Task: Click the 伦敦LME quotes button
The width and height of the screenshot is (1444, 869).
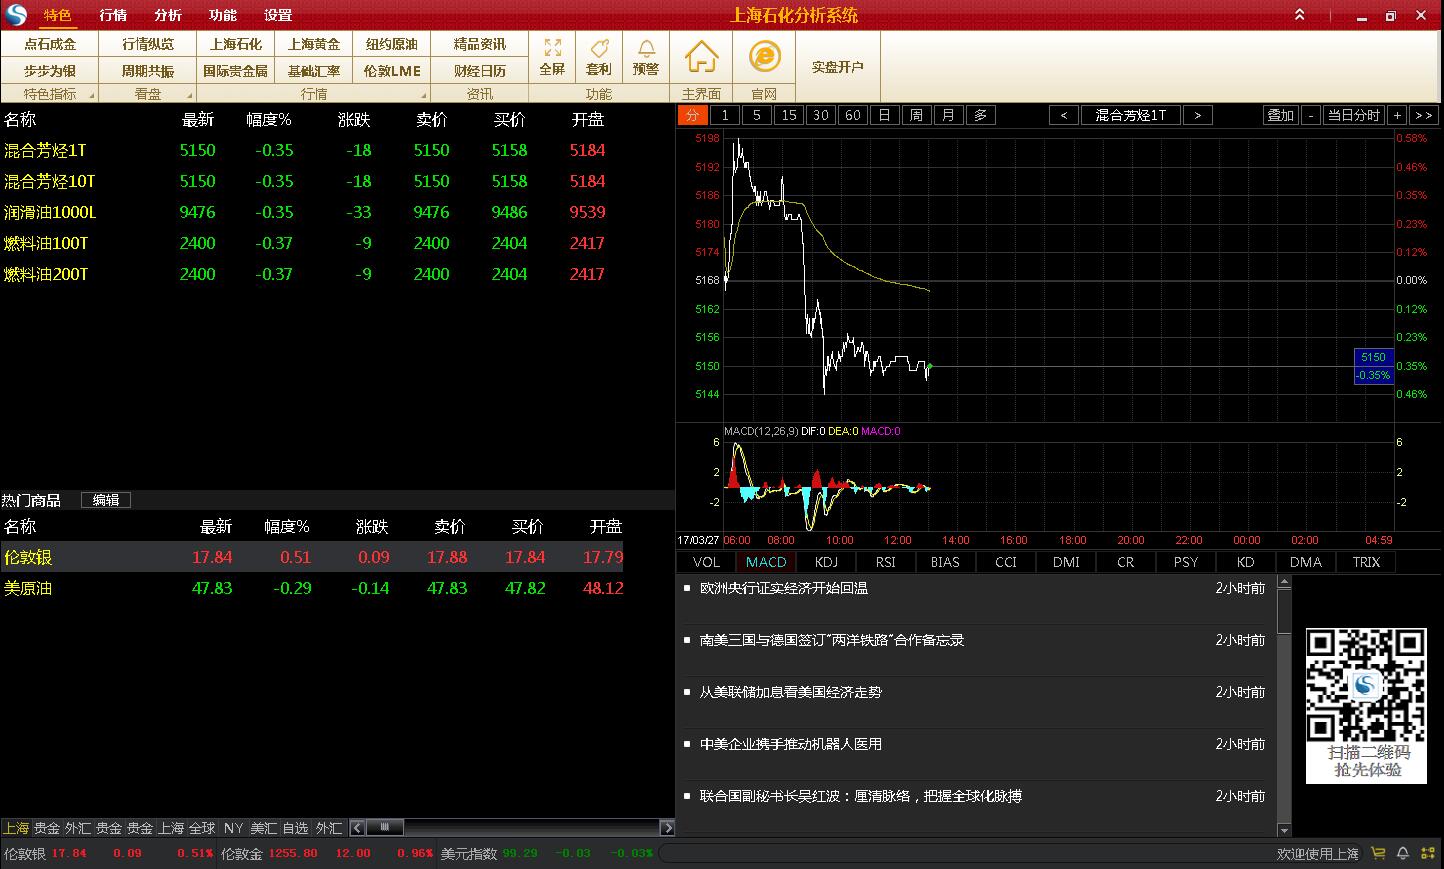Action: click(392, 71)
